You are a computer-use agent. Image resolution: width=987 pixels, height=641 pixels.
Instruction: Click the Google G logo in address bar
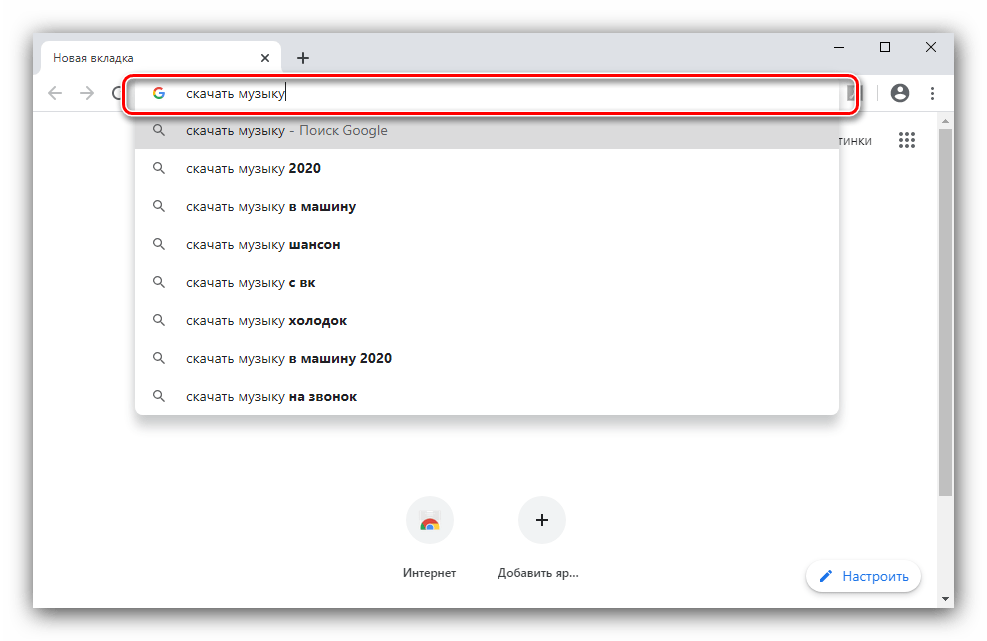click(159, 93)
